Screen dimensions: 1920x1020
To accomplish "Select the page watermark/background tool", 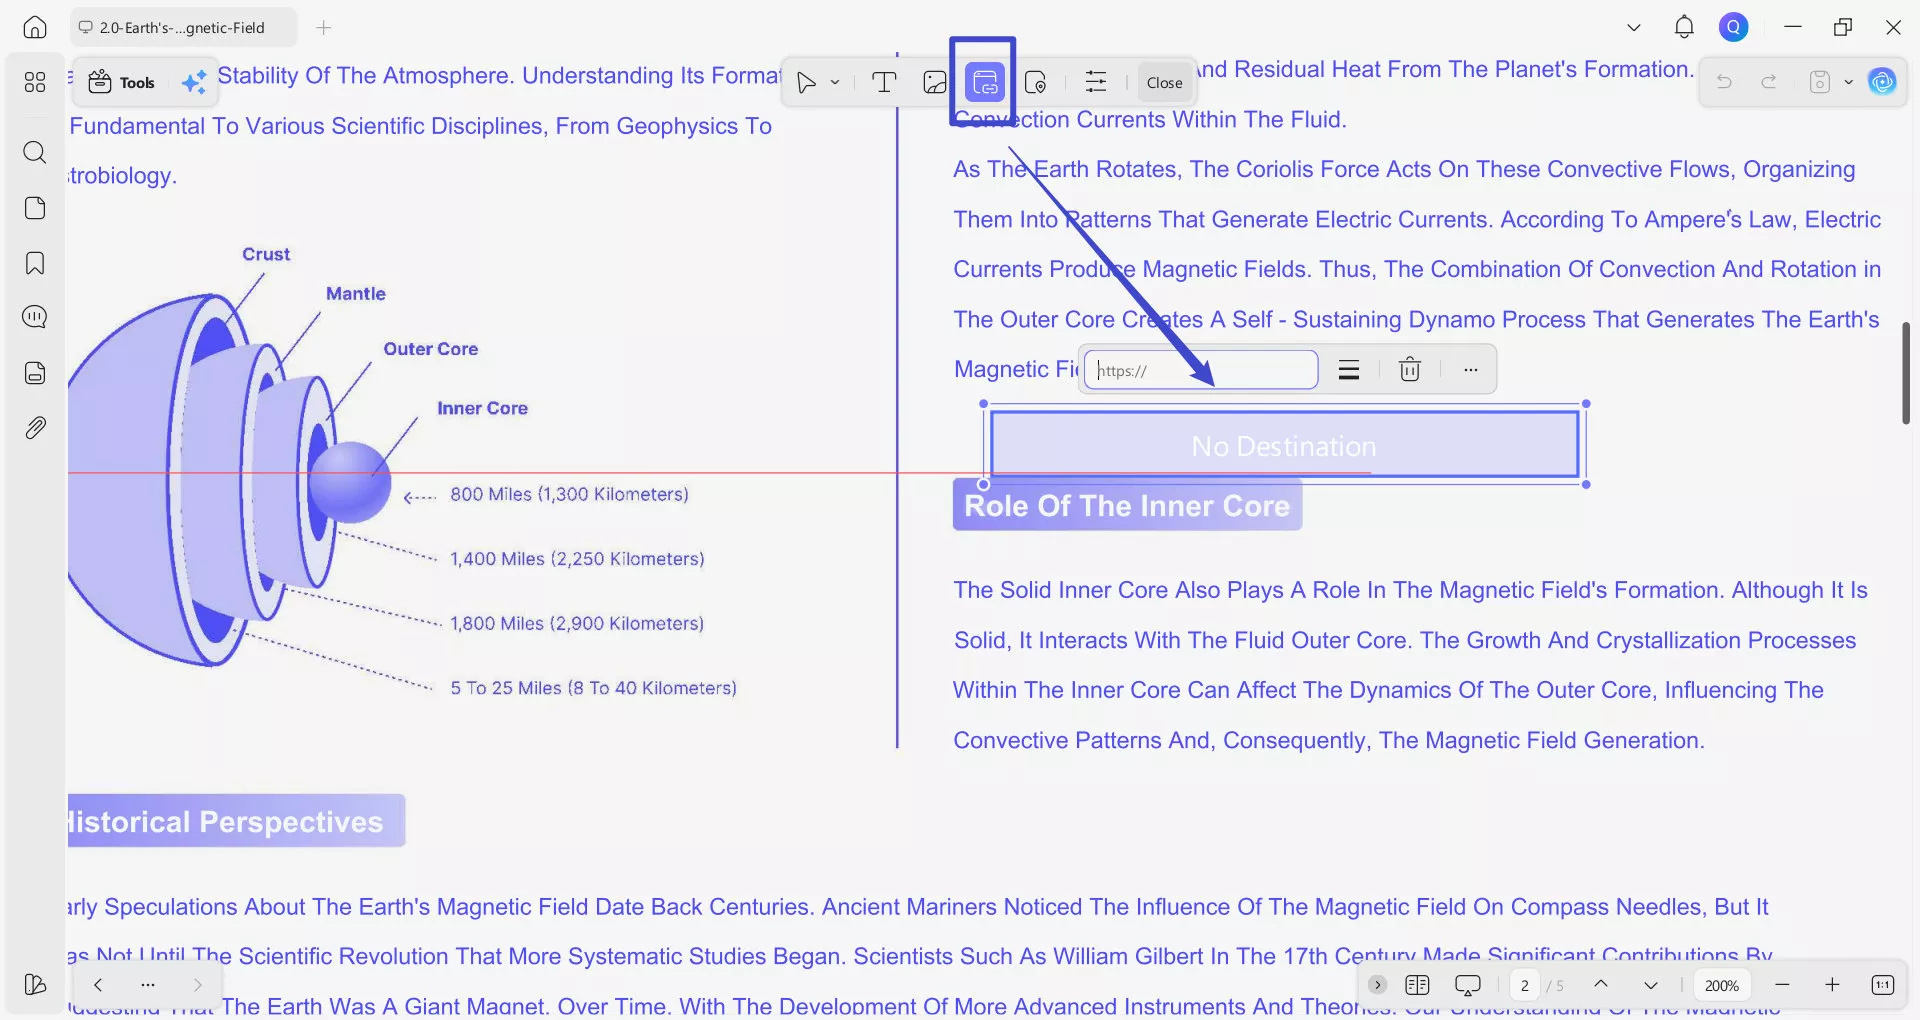I will click(x=1036, y=82).
